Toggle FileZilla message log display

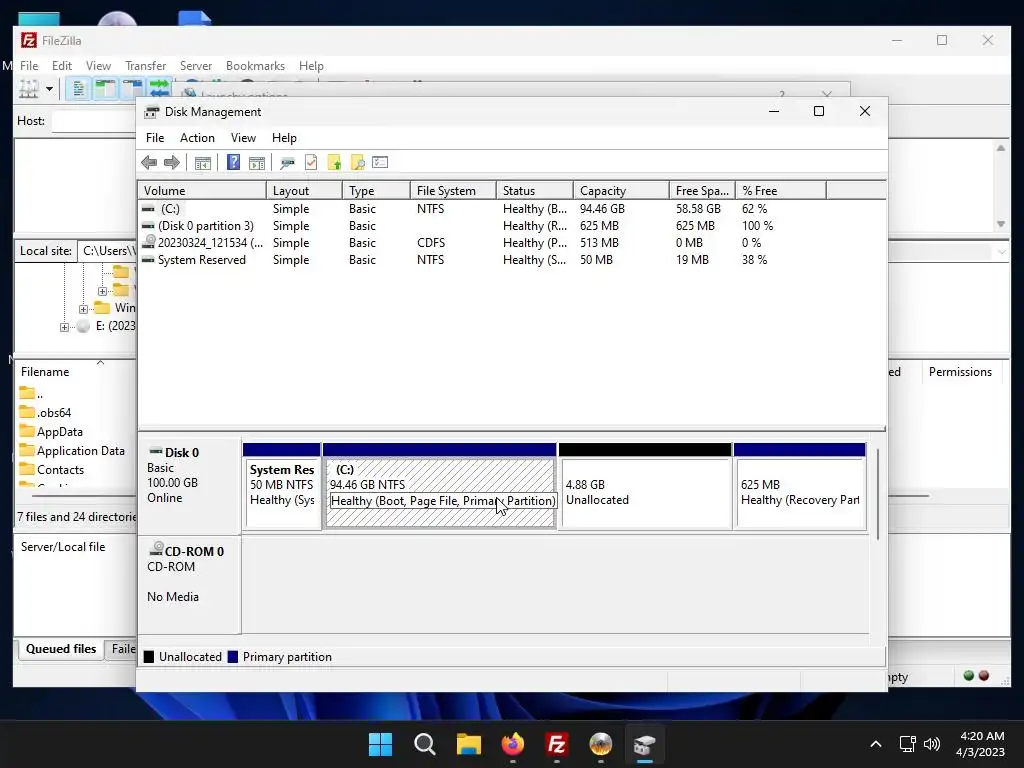tap(78, 88)
